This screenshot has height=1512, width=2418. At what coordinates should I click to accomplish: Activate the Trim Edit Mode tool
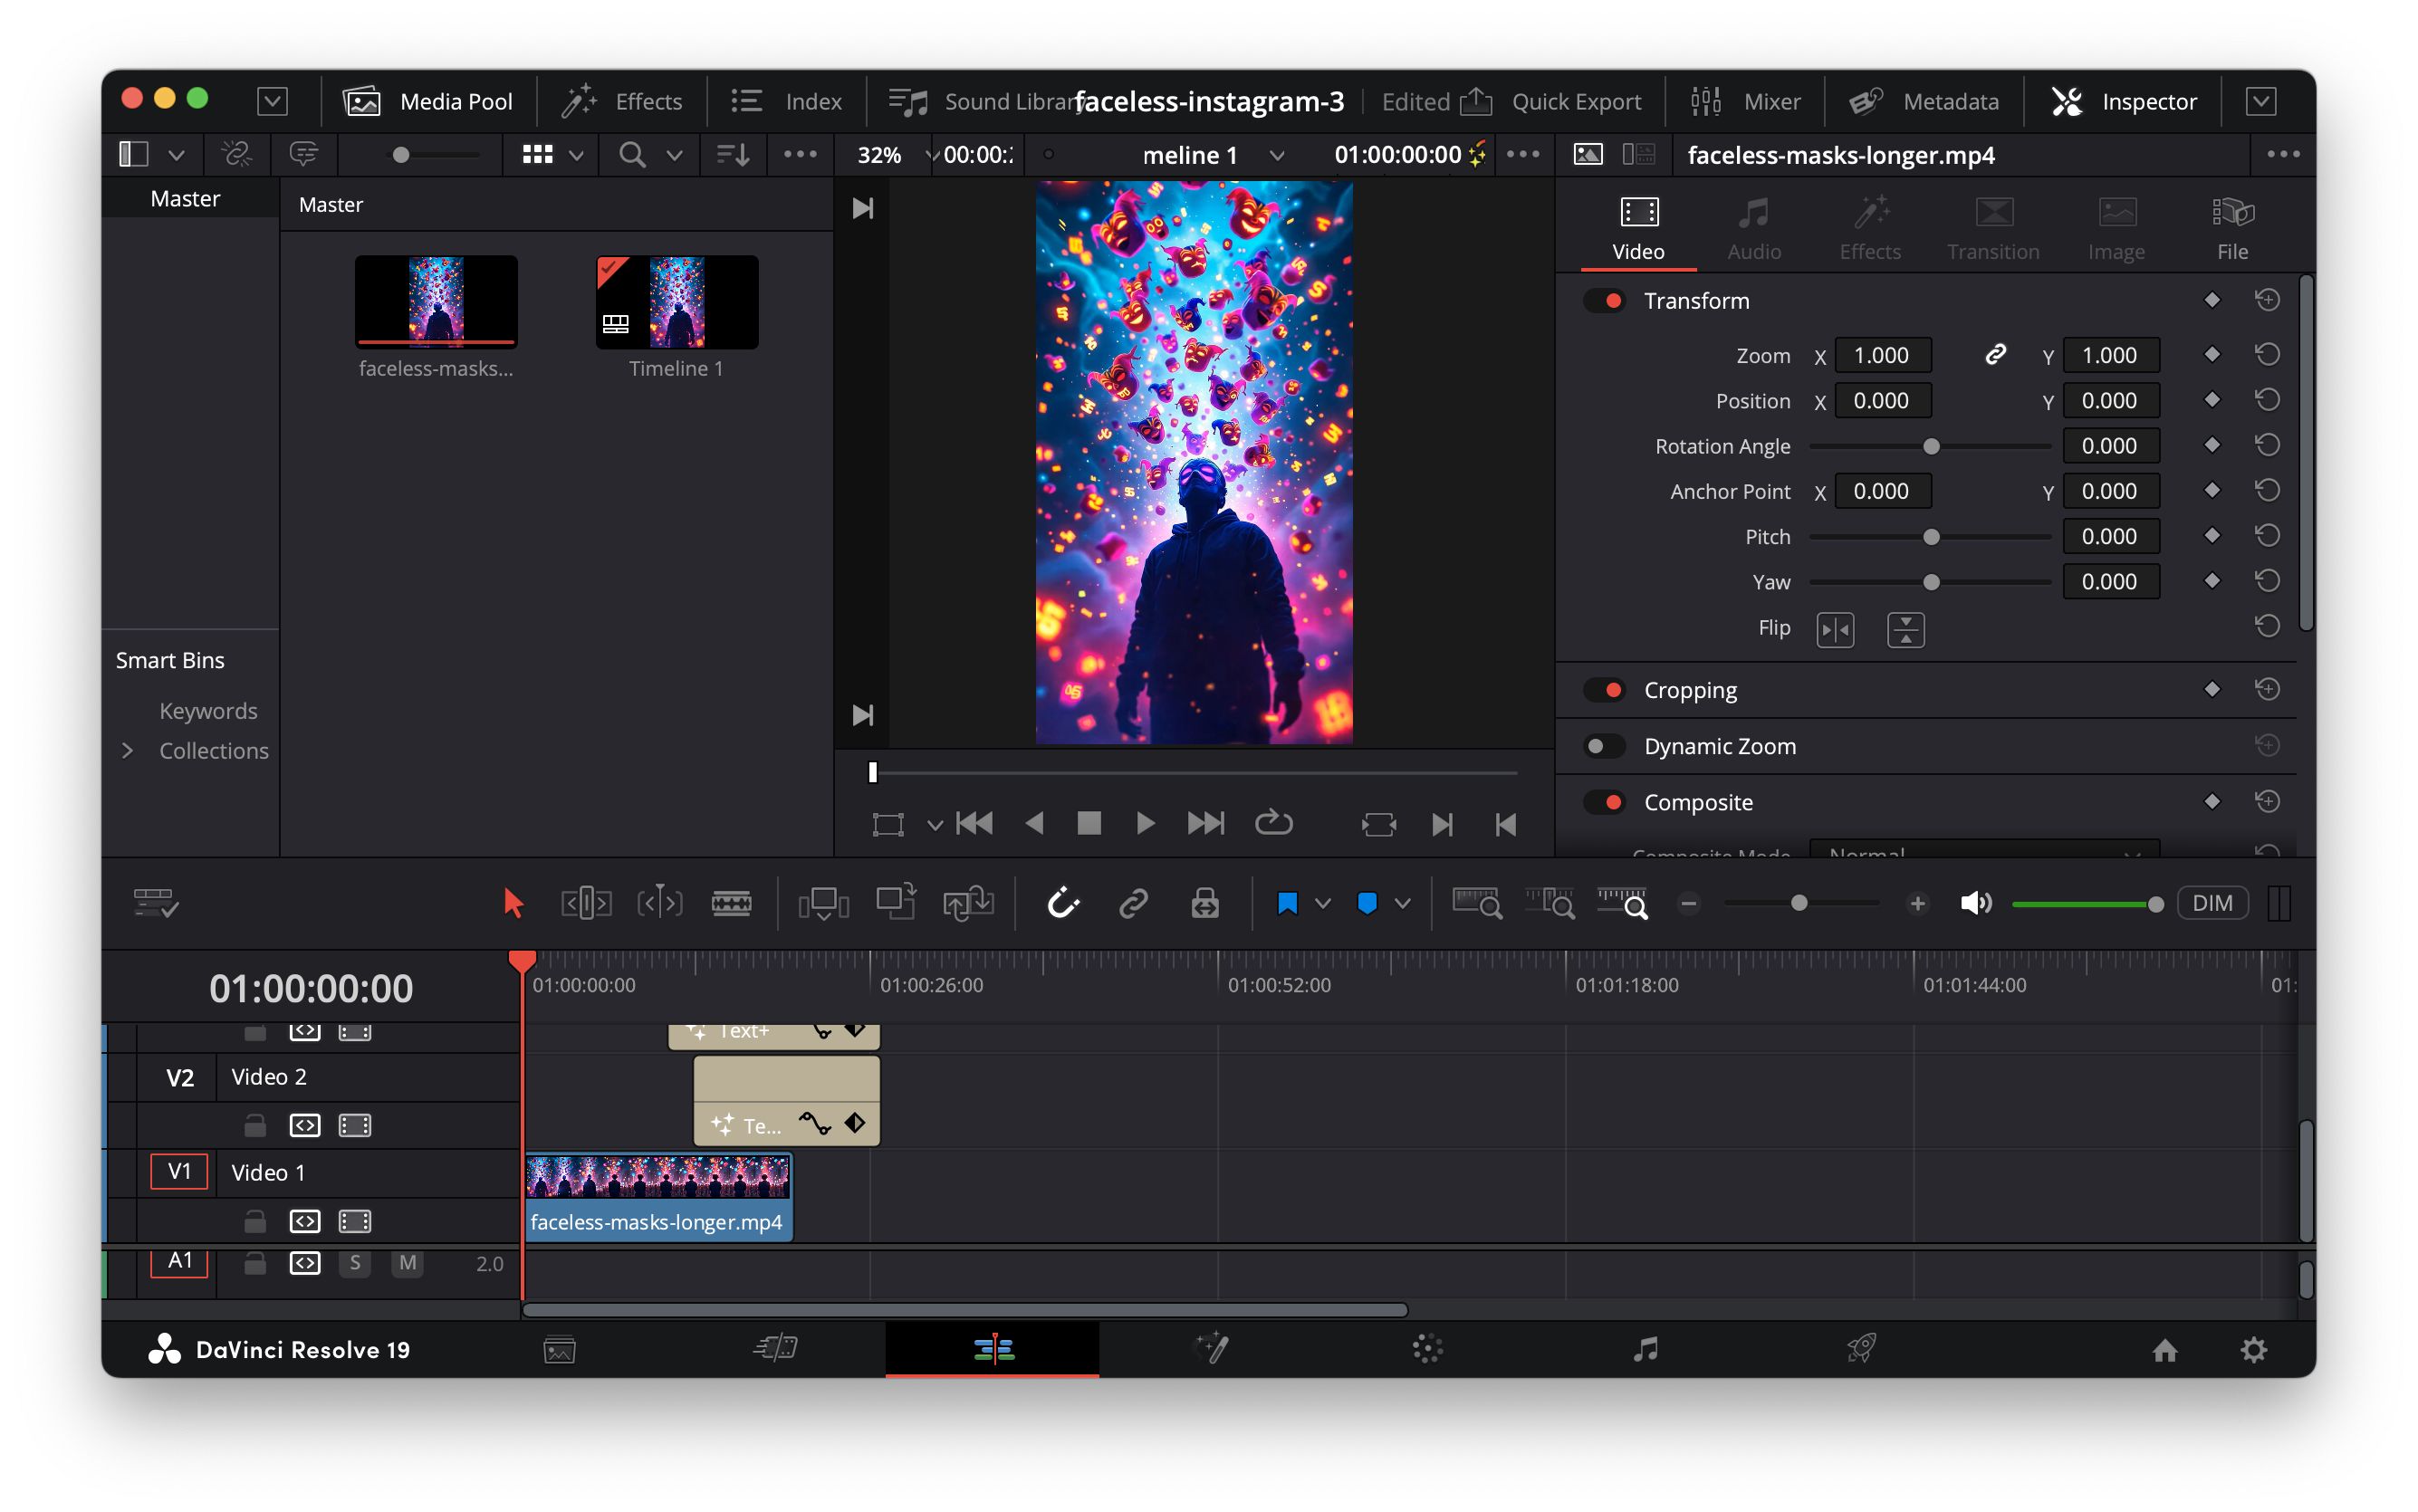(x=586, y=903)
